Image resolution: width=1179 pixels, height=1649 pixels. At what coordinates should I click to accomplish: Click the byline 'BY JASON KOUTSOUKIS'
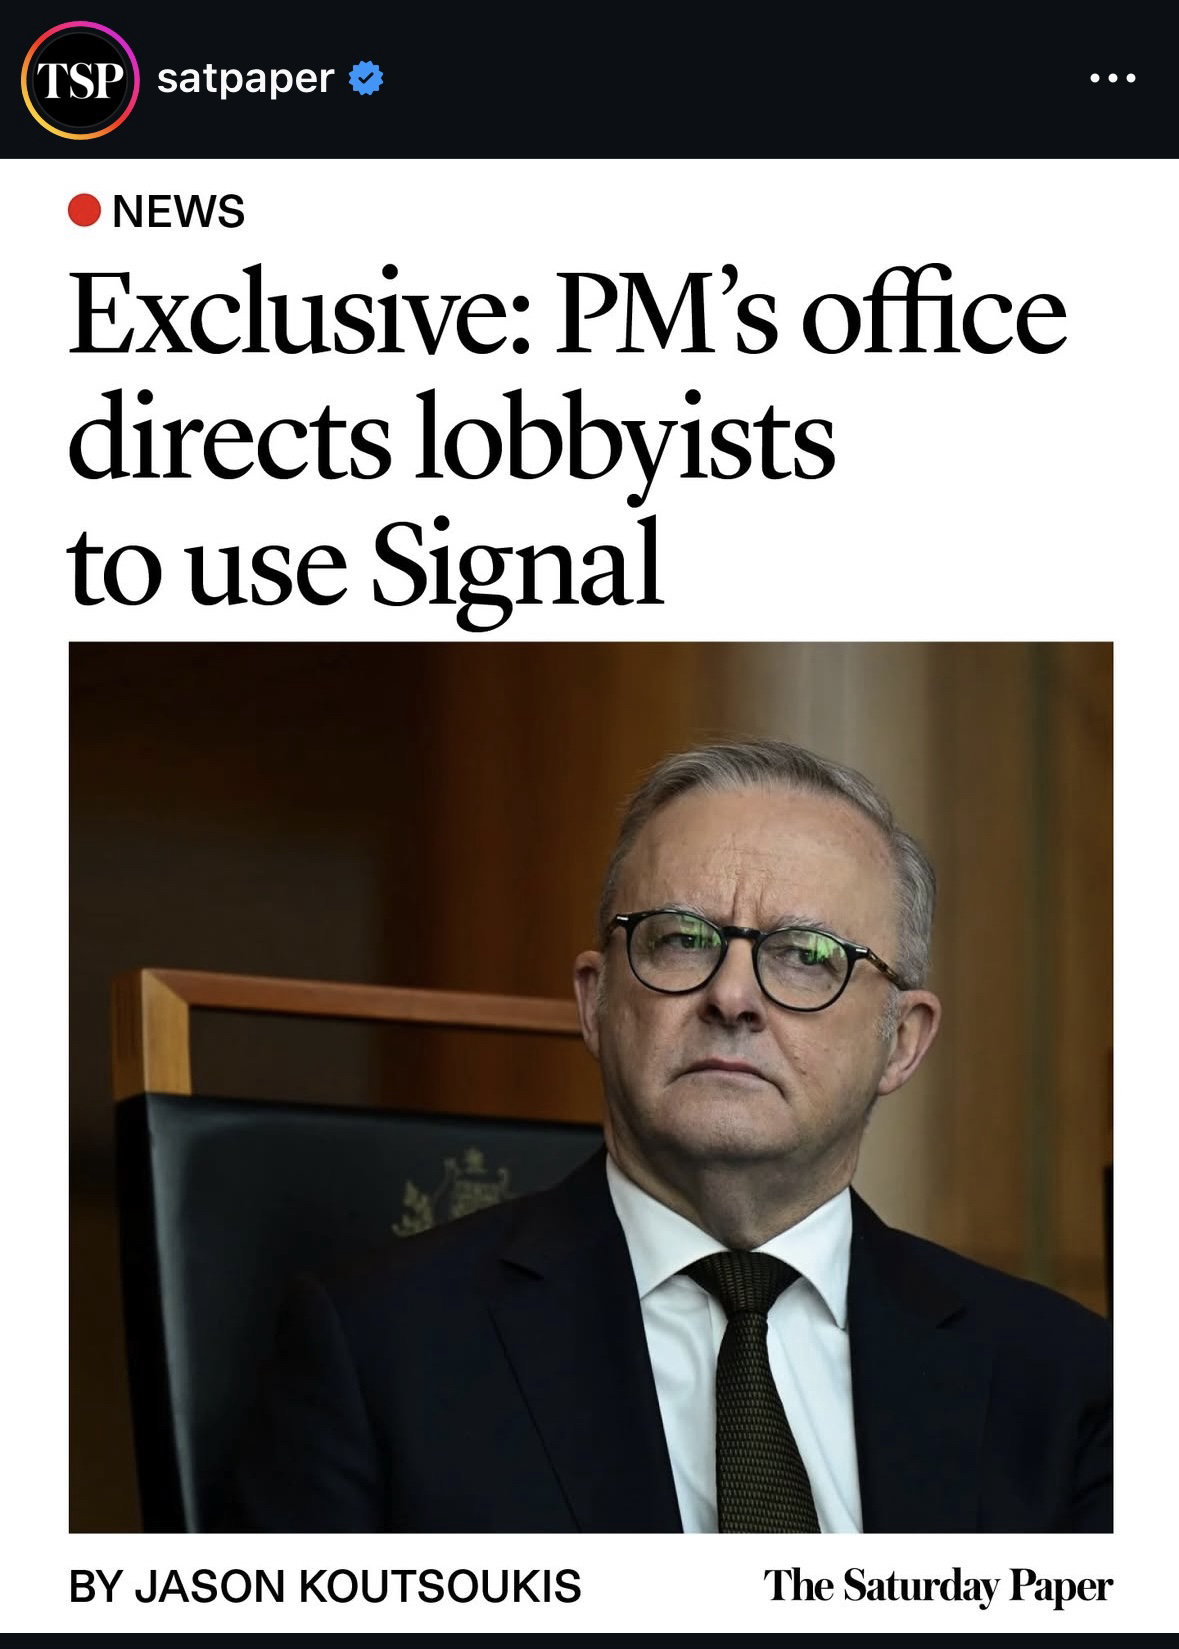coord(325,1586)
